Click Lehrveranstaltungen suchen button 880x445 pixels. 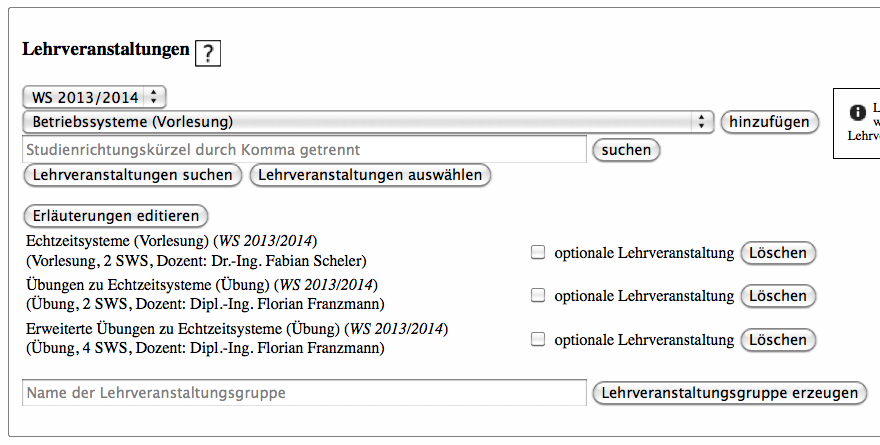[x=133, y=175]
